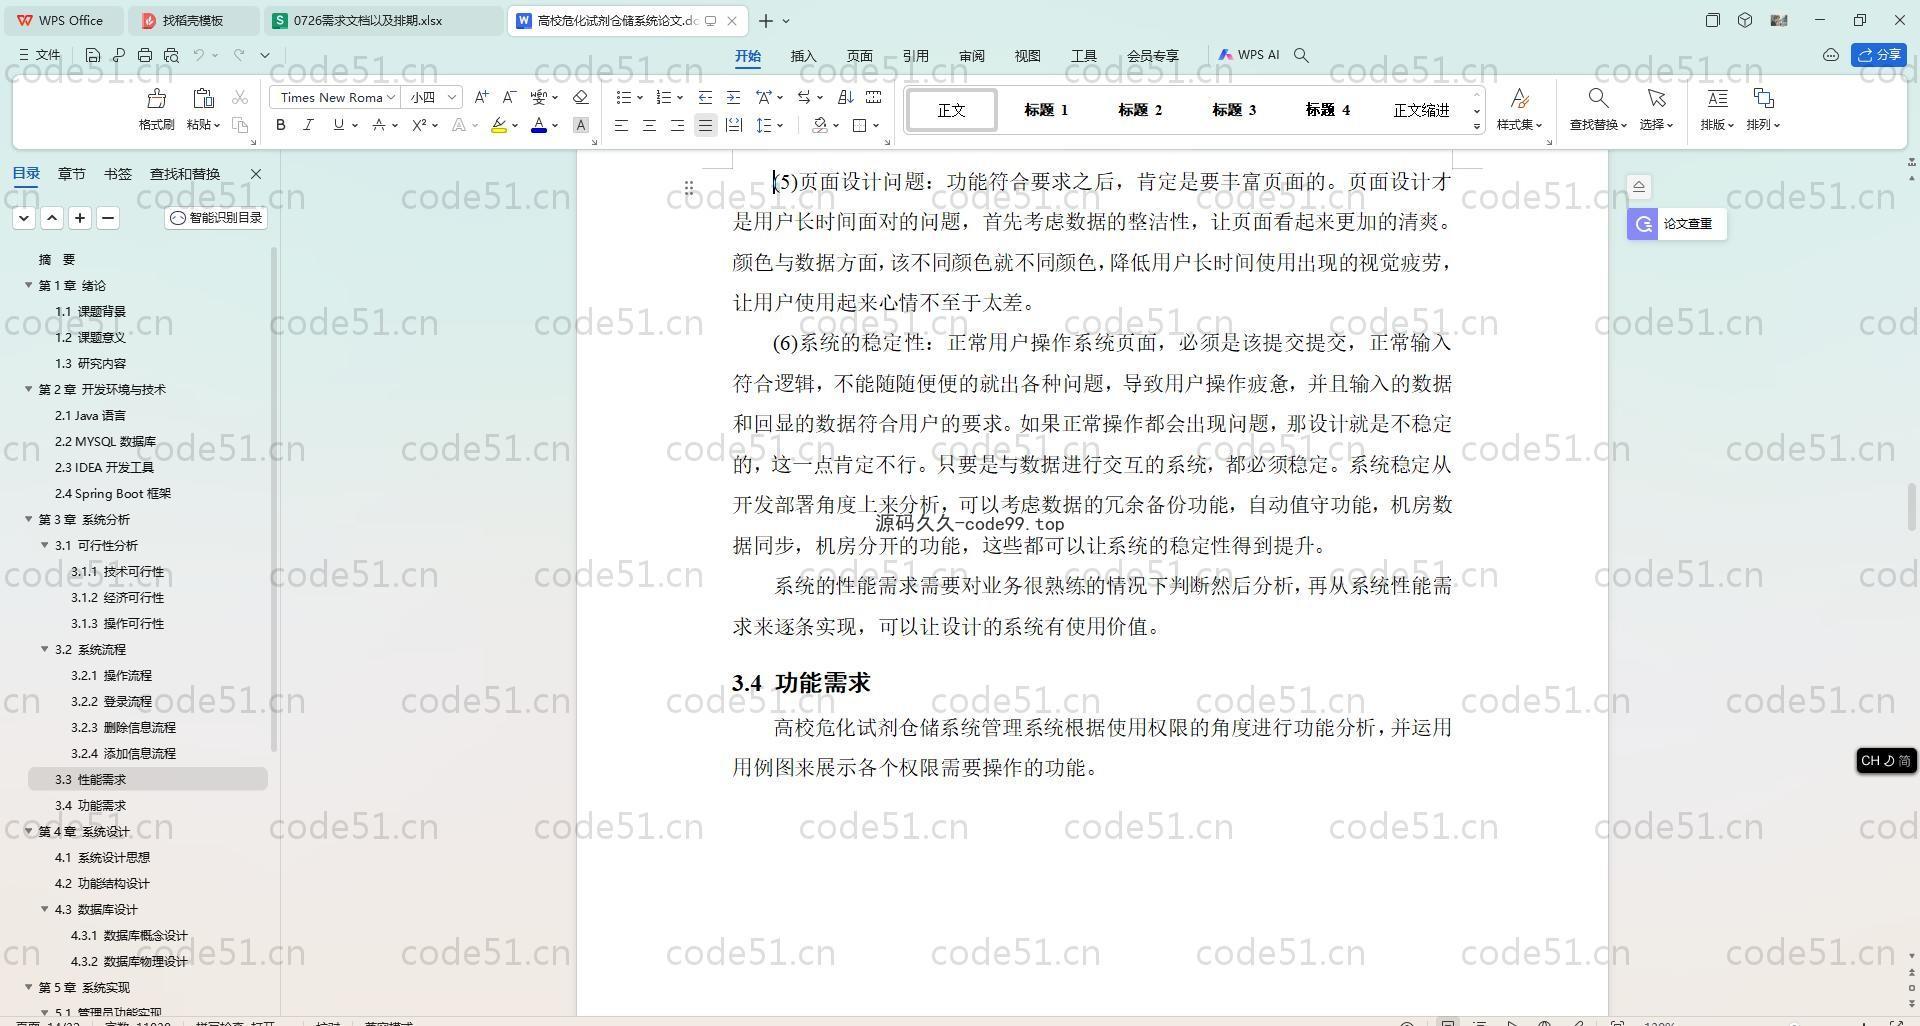Toggle Italic formatting
This screenshot has width=1920, height=1026.
point(308,125)
